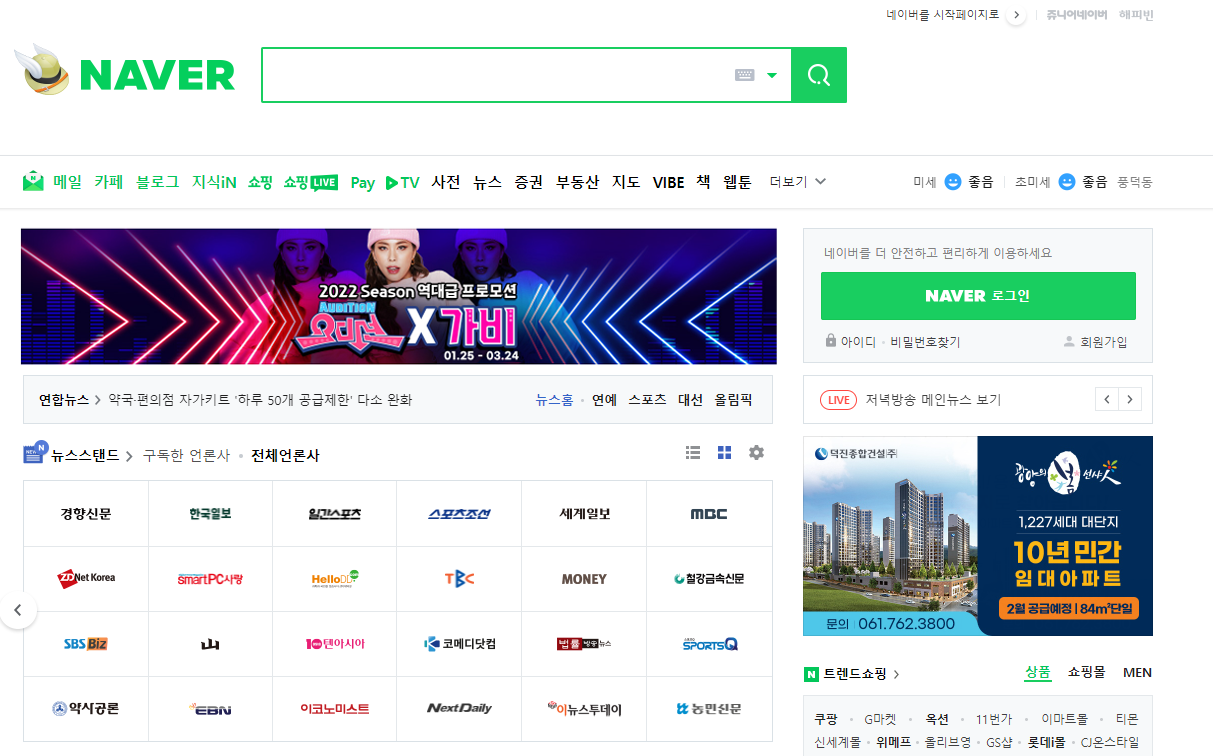Go to 쇼핑LIVE
Image resolution: width=1213 pixels, height=756 pixels.
click(x=311, y=182)
